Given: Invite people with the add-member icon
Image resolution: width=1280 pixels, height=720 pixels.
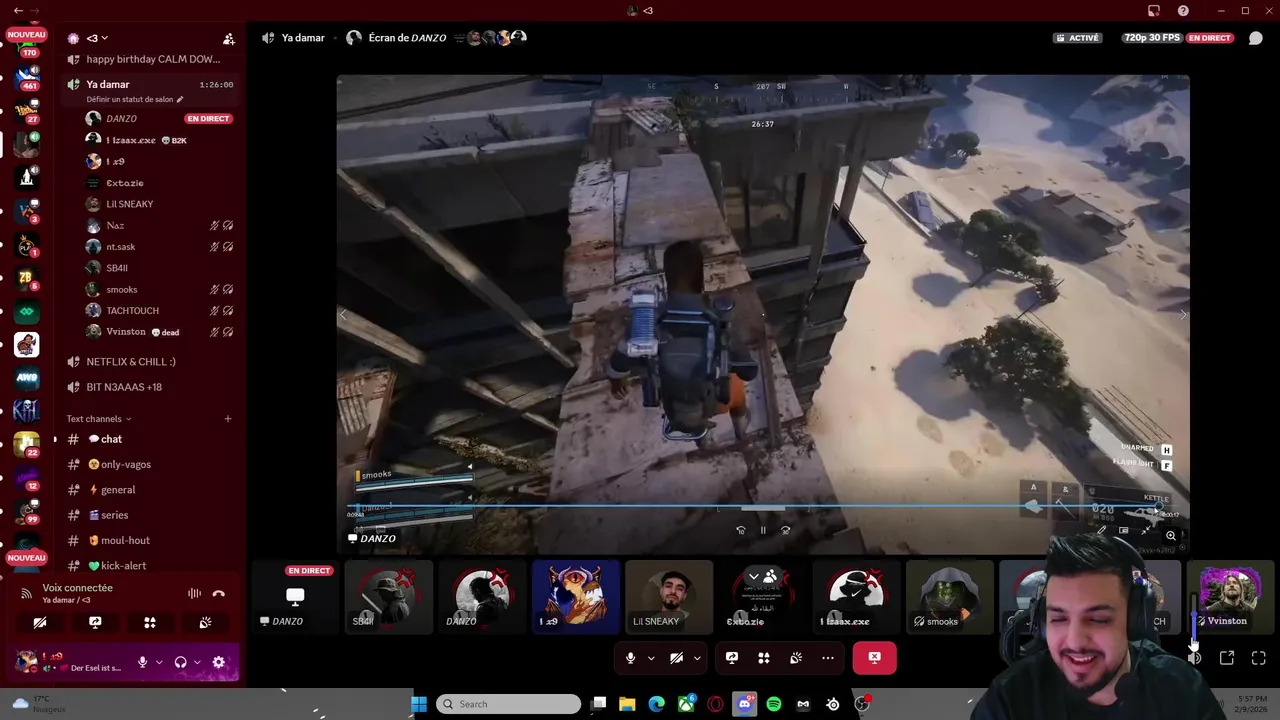Looking at the screenshot, I should tap(229, 39).
